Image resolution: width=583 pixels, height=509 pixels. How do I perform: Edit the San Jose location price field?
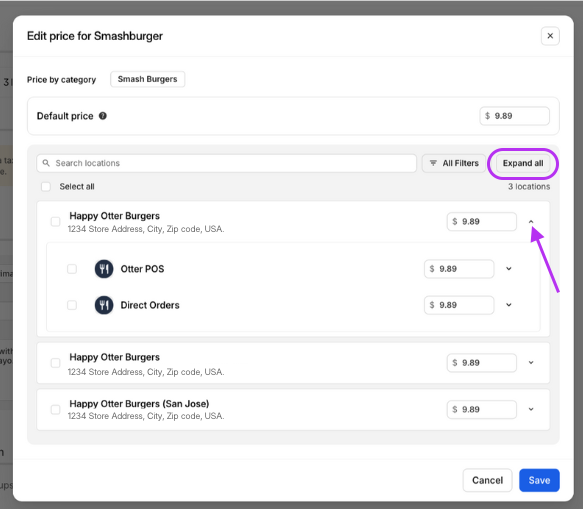(481, 409)
